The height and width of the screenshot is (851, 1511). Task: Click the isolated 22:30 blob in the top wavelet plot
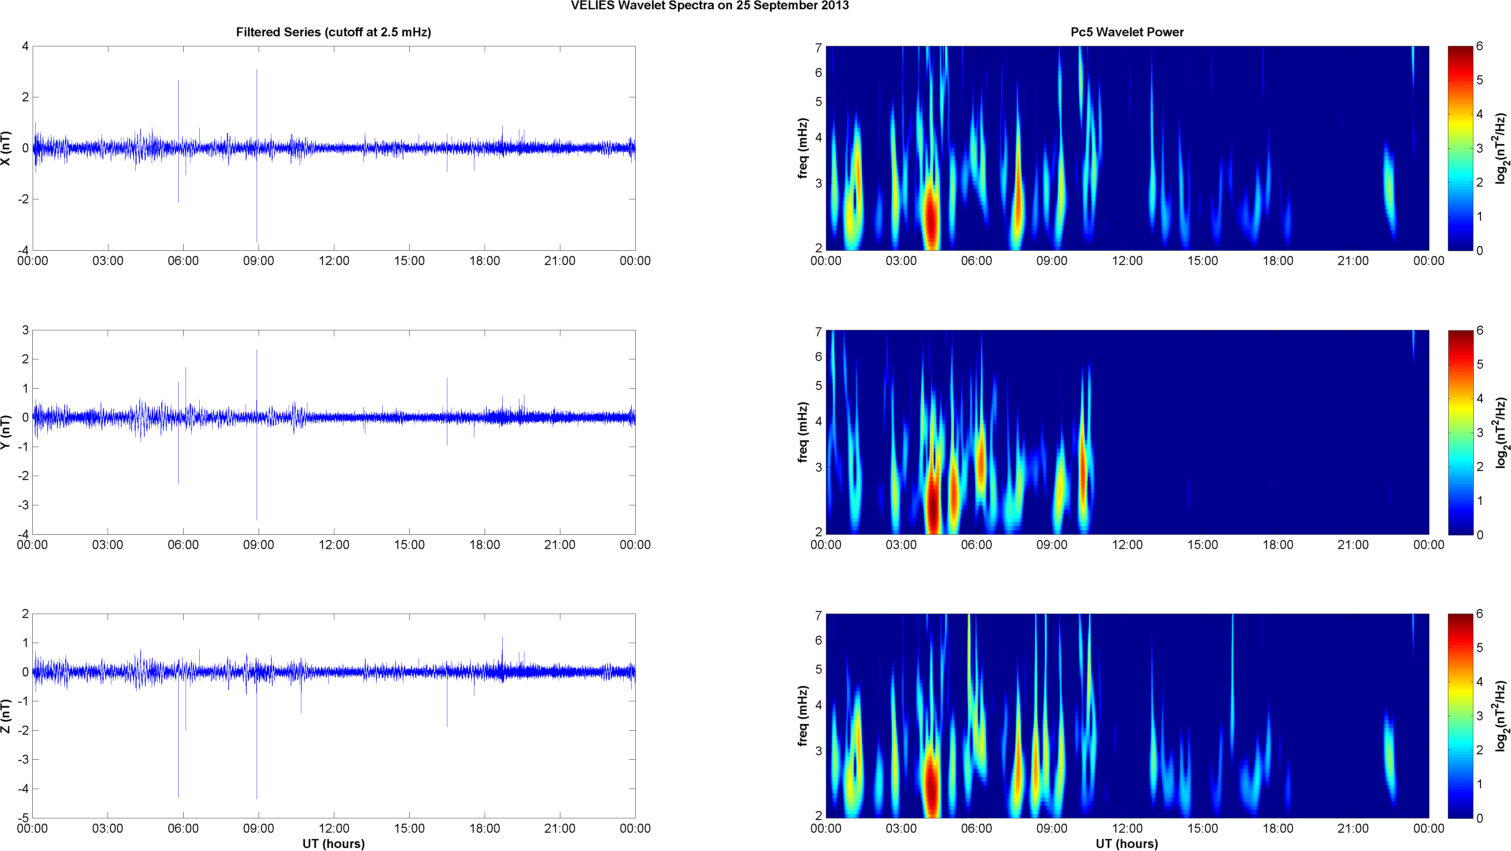(x=1389, y=188)
